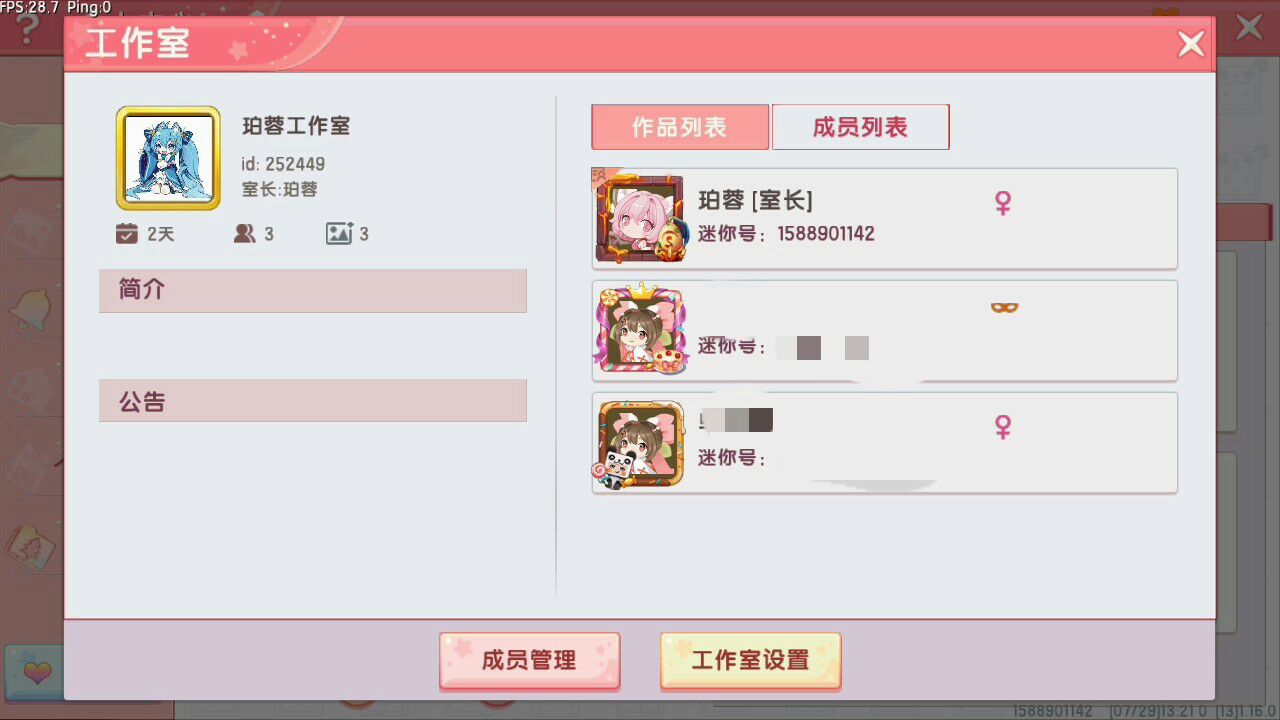Click second member's crowned avatar
1280x720 pixels.
[640, 329]
